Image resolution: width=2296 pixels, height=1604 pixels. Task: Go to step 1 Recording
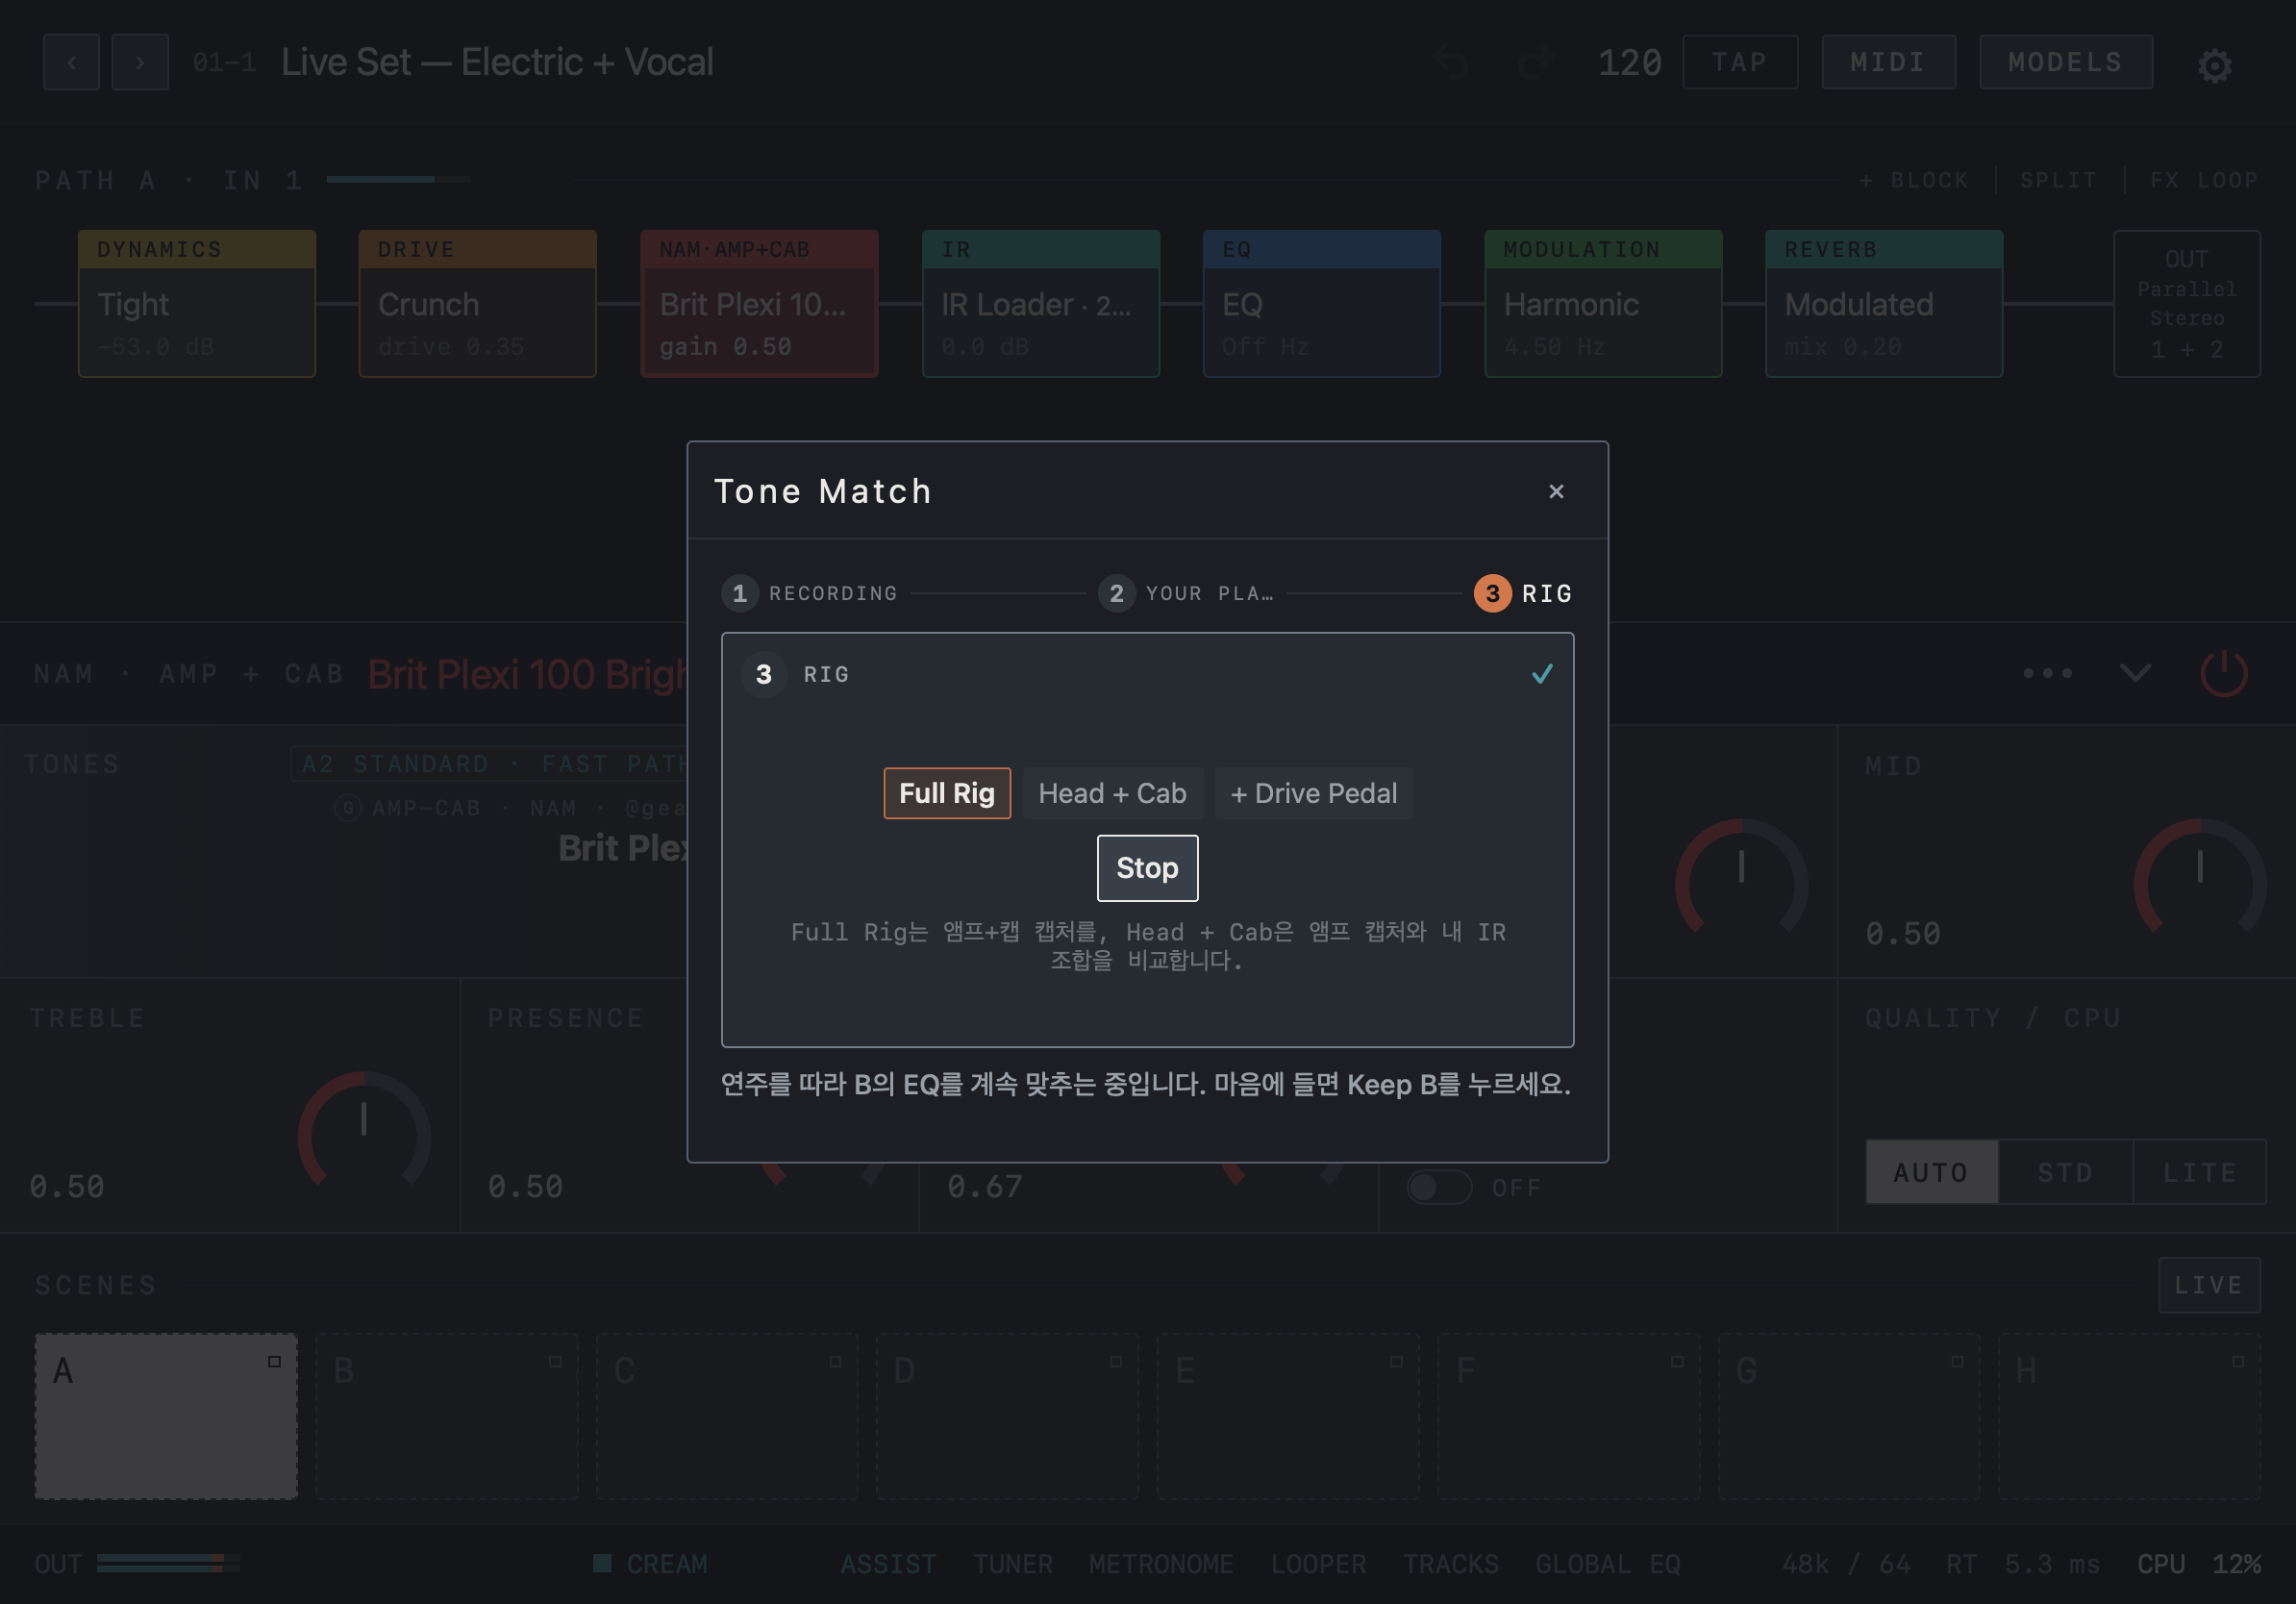pos(809,593)
